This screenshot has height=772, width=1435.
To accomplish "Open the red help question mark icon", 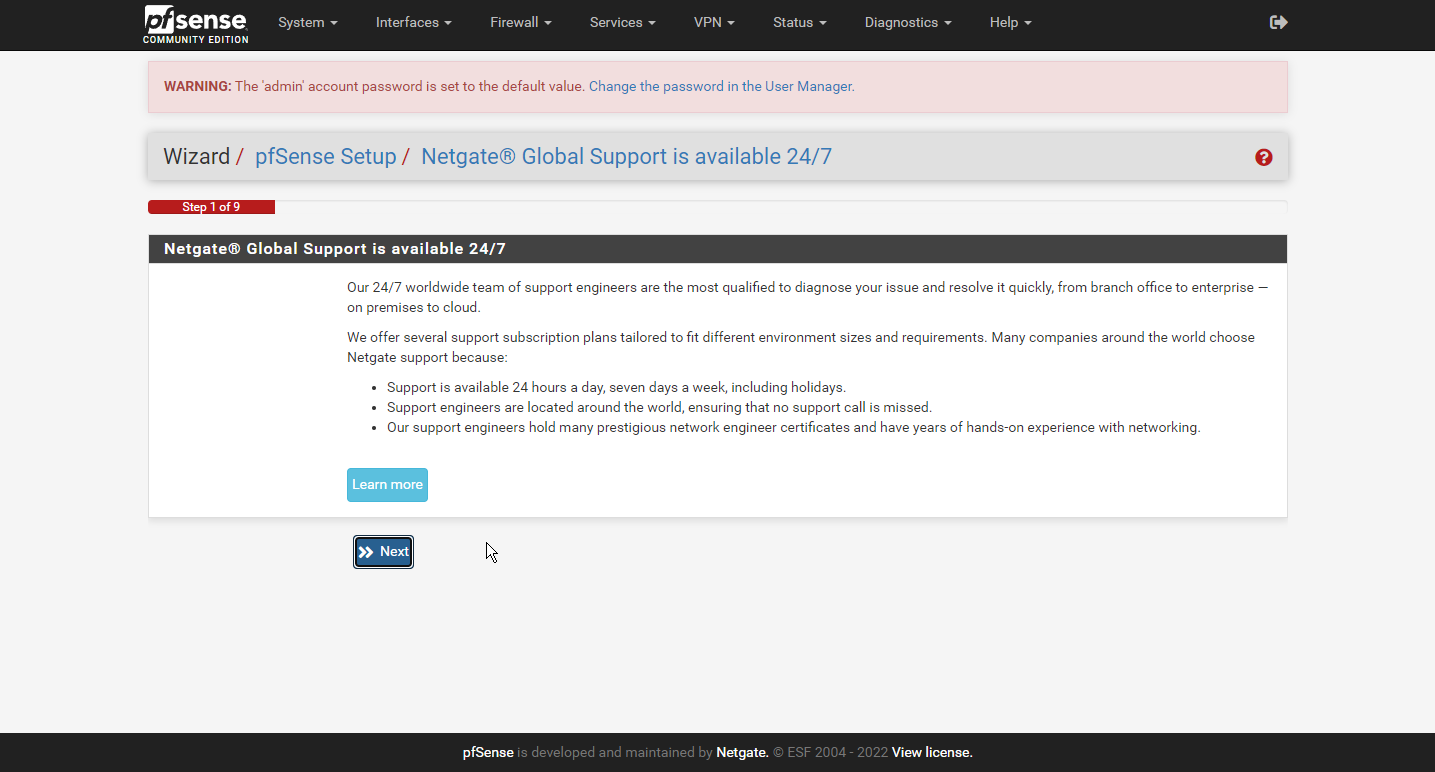I will [1264, 157].
